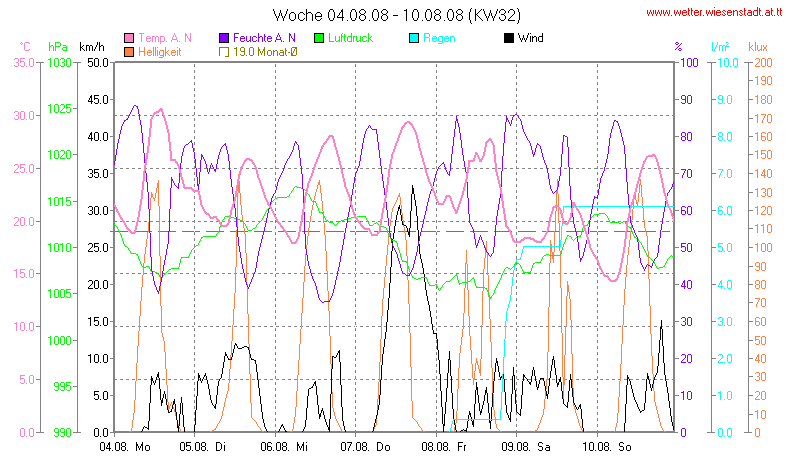Click the l/m² rain axis unit label
Image resolution: width=790 pixels, height=460 pixels.
(x=720, y=47)
